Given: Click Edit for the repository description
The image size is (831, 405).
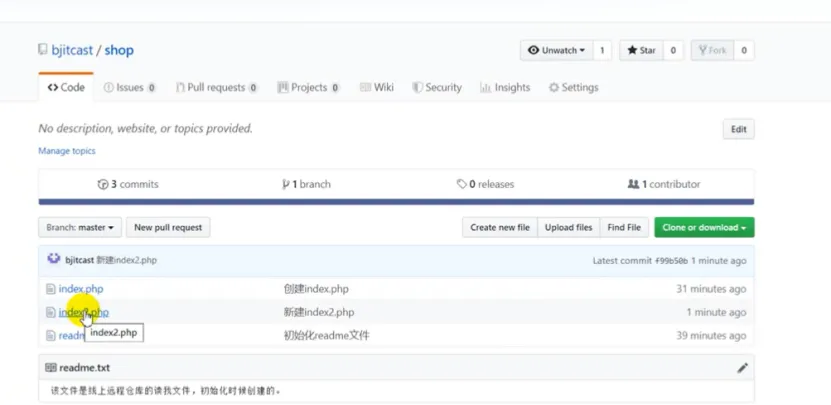Looking at the screenshot, I should (x=739, y=129).
